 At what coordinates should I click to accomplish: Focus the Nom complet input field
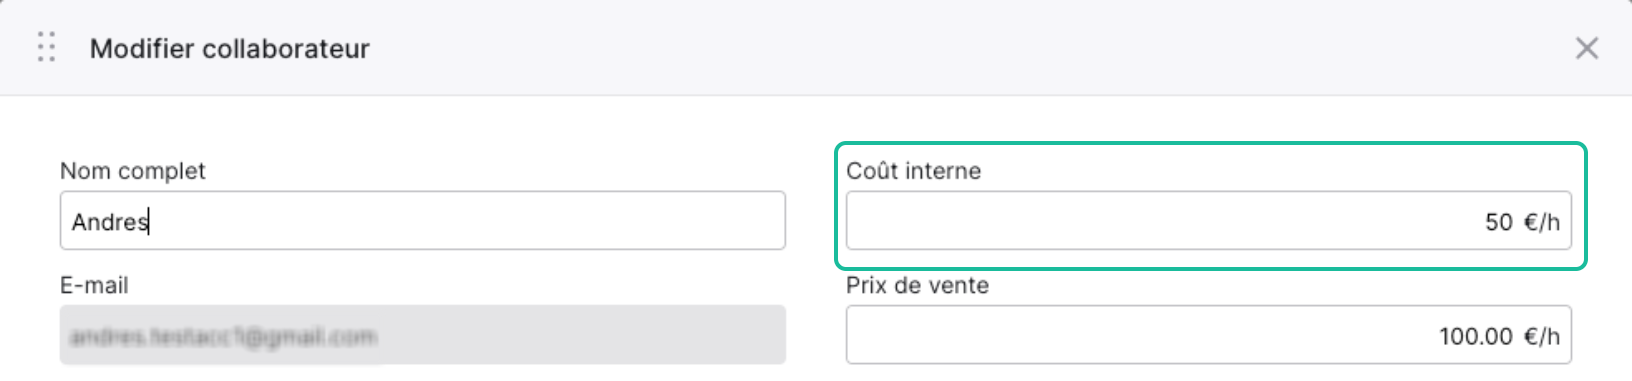[422, 221]
